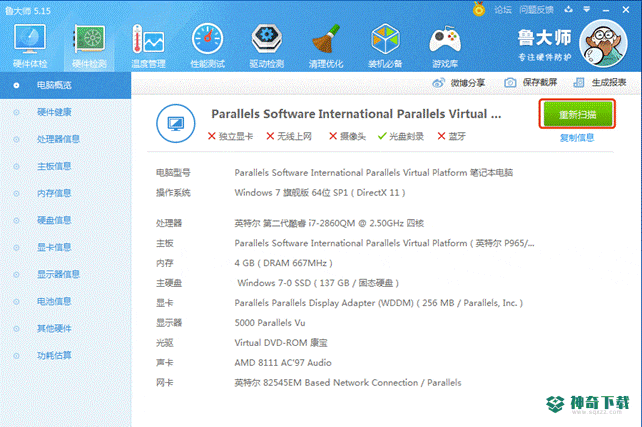Click the Parallels Display Adapter value

[378, 303]
